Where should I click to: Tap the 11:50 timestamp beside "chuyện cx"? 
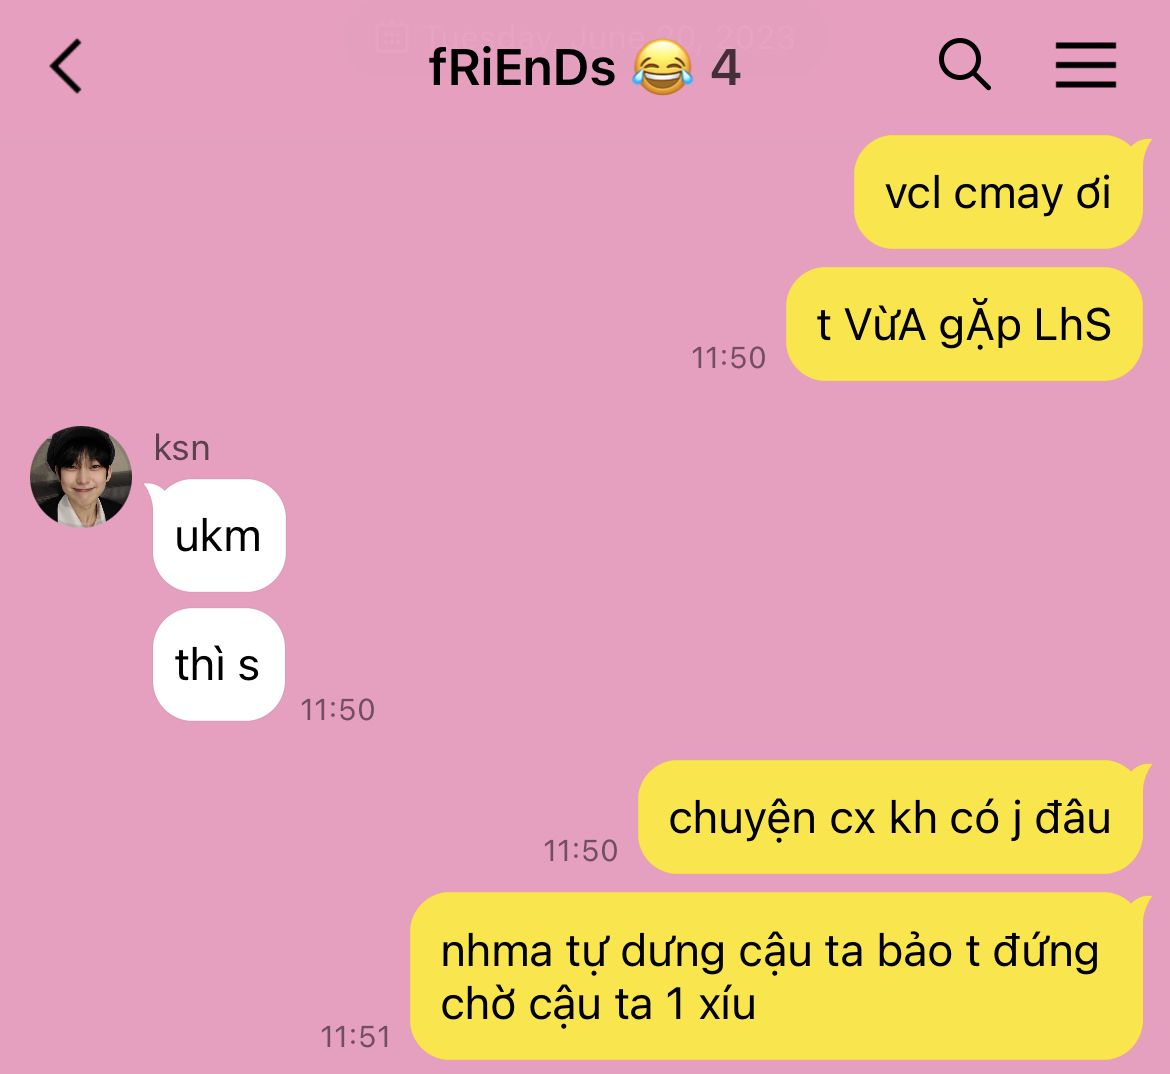[x=581, y=851]
